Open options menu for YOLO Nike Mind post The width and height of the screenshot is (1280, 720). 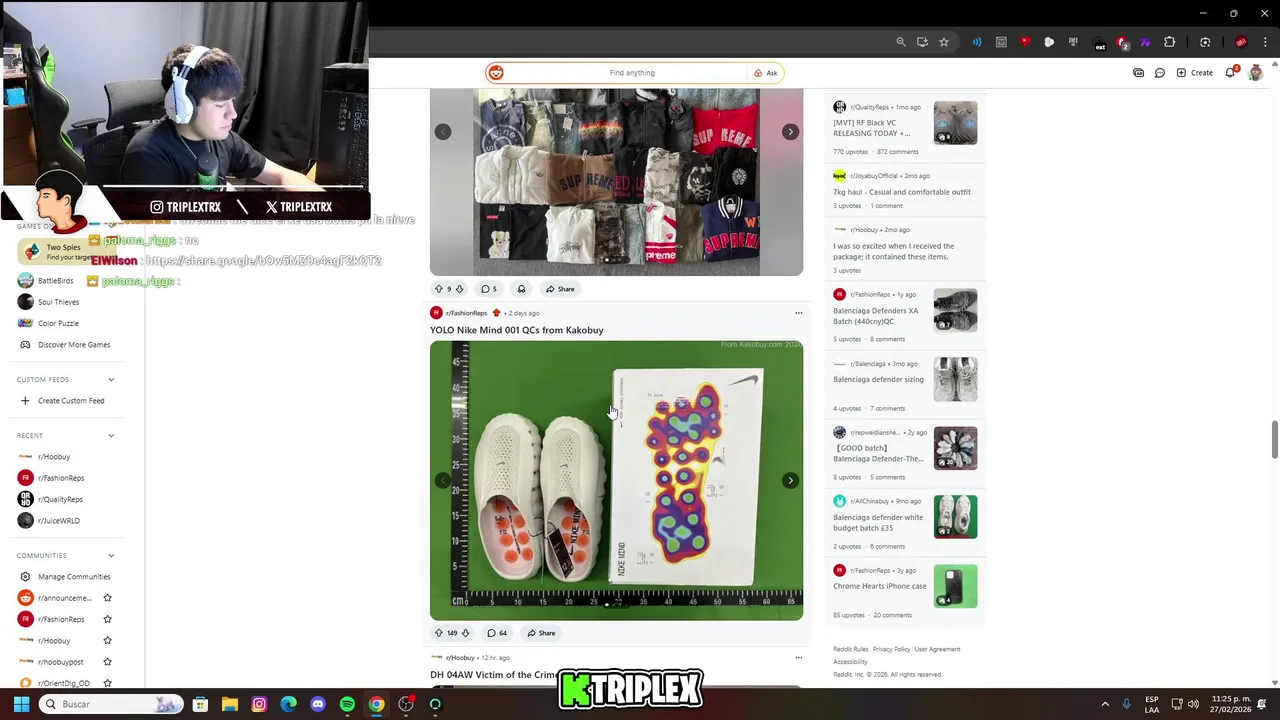[798, 313]
